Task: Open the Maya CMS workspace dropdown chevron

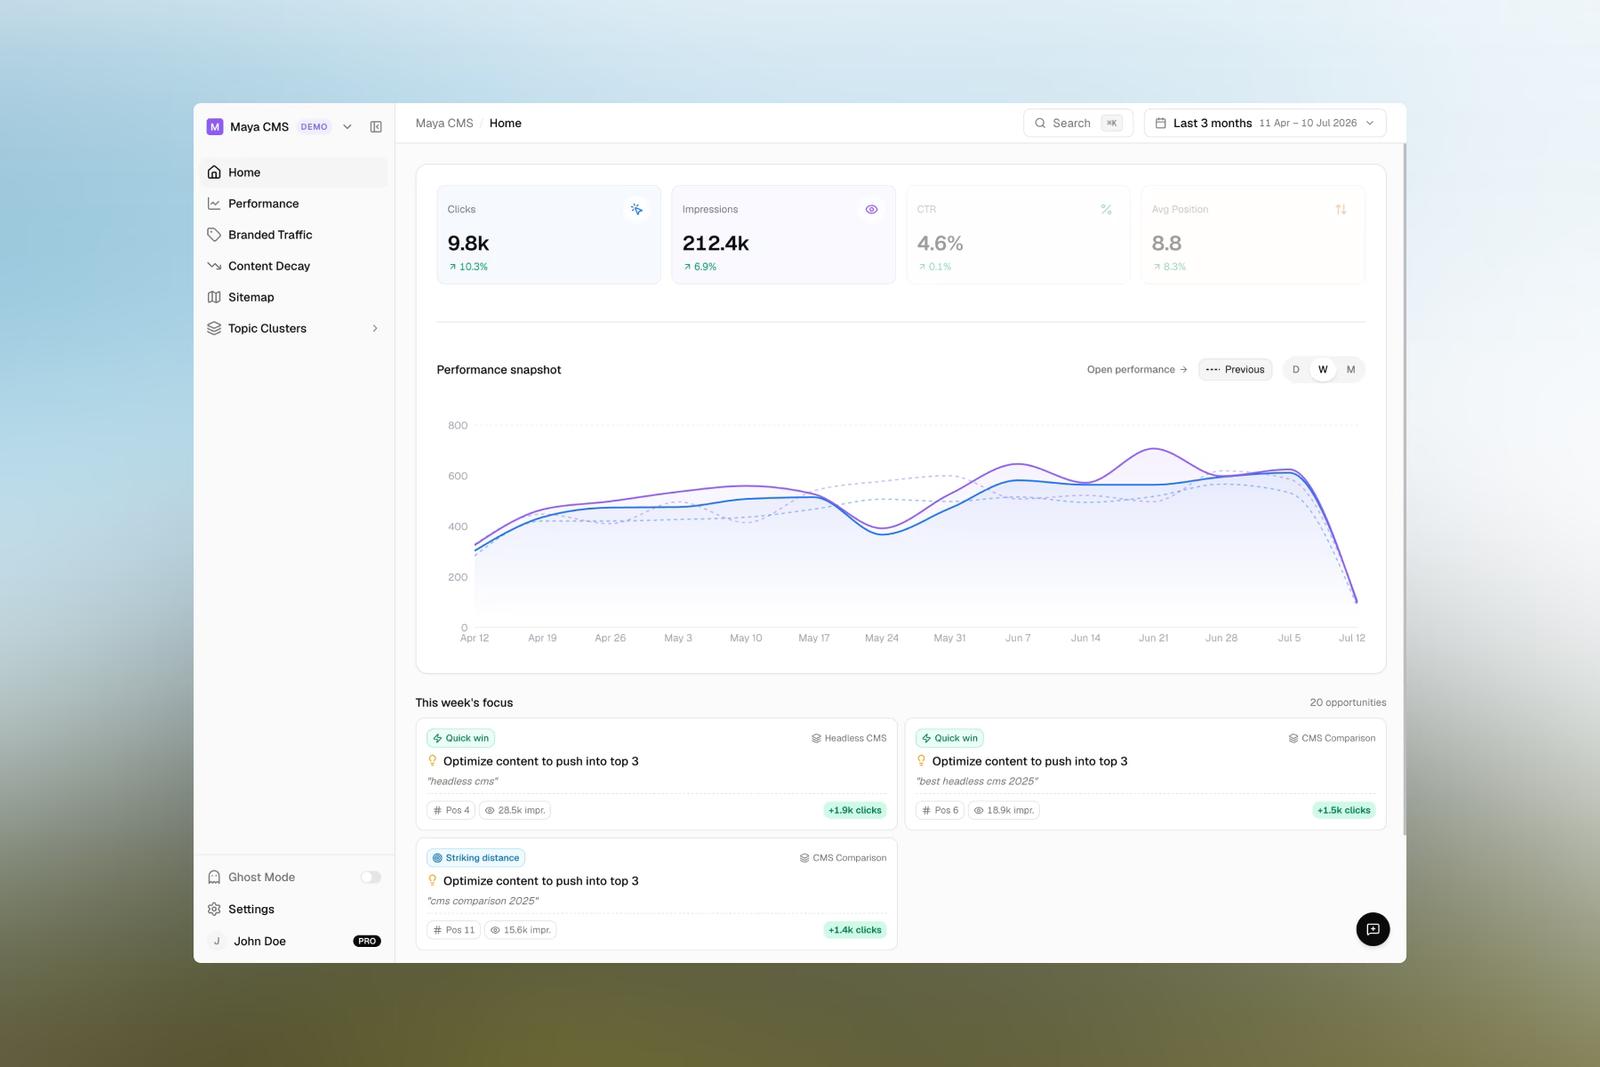Action: click(x=347, y=127)
